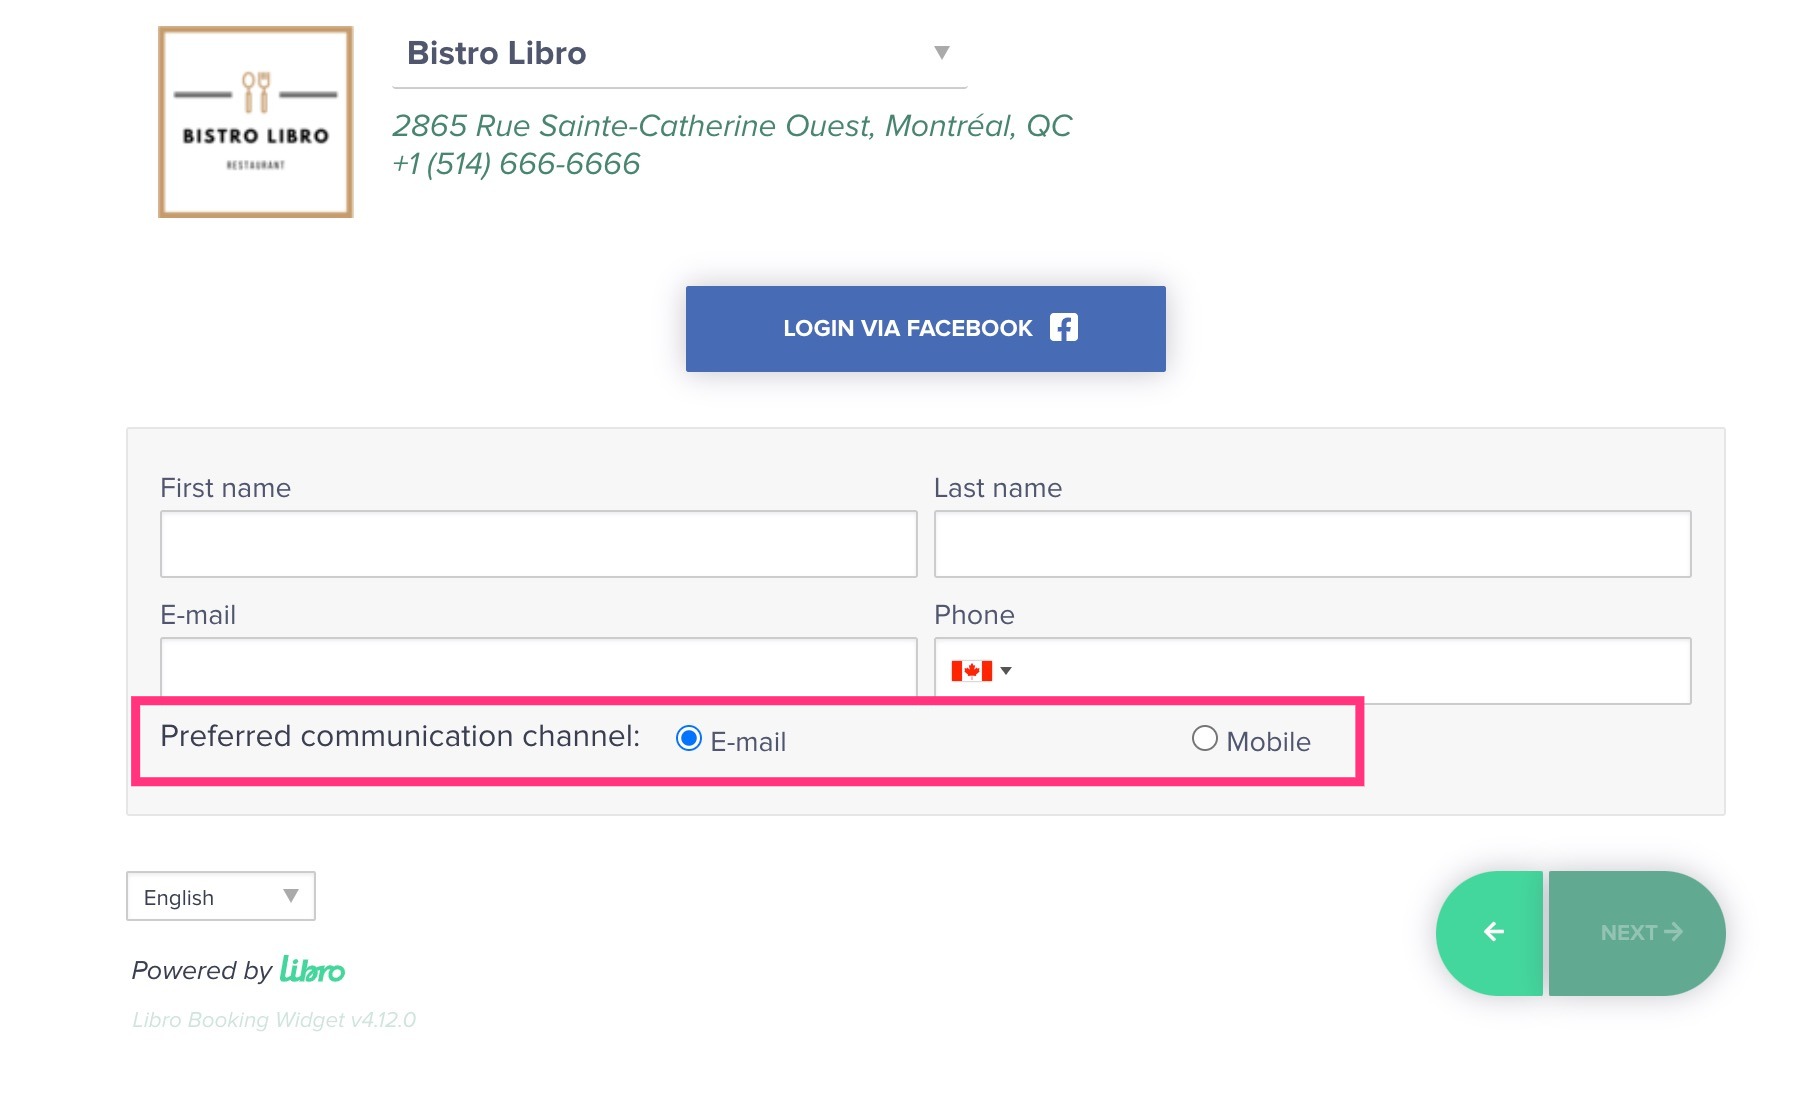Click the phone number +1 (514) 666-6666
Image resolution: width=1816 pixels, height=1106 pixels.
[516, 163]
